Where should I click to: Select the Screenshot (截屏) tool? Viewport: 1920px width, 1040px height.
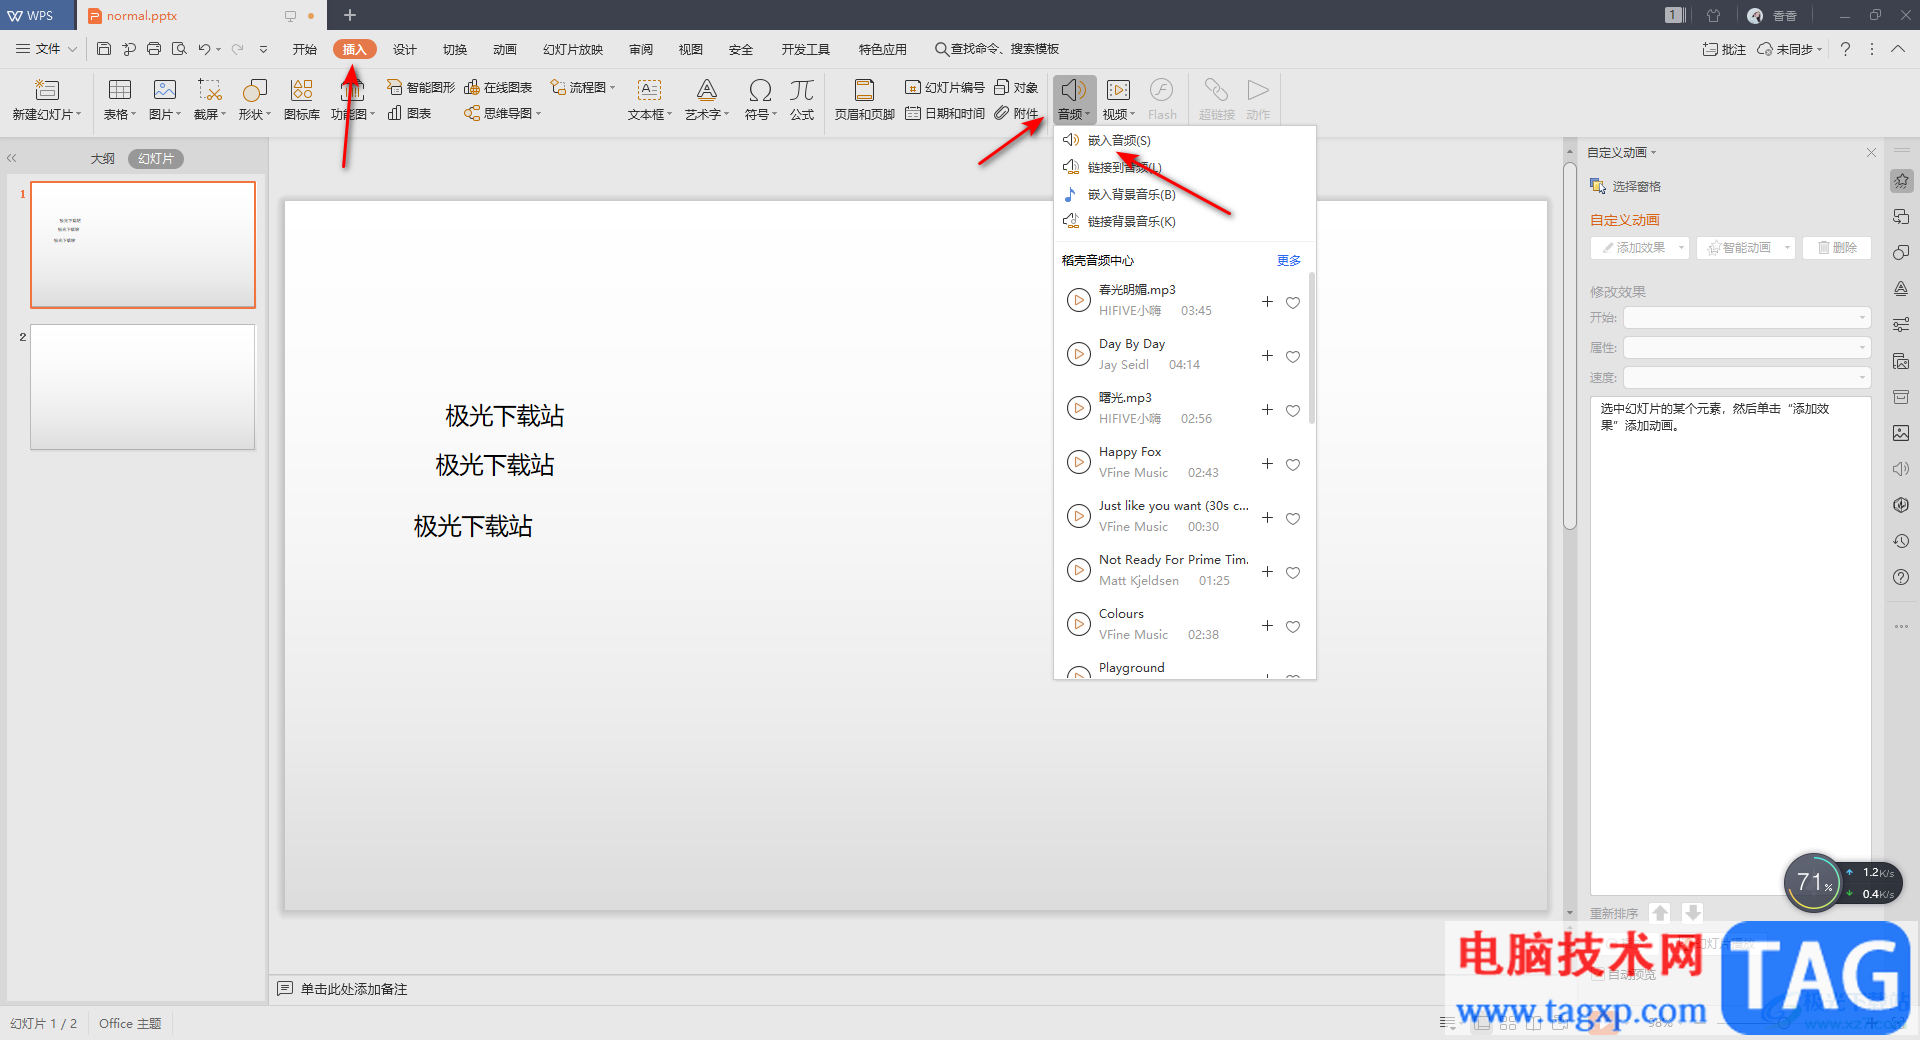click(x=210, y=99)
